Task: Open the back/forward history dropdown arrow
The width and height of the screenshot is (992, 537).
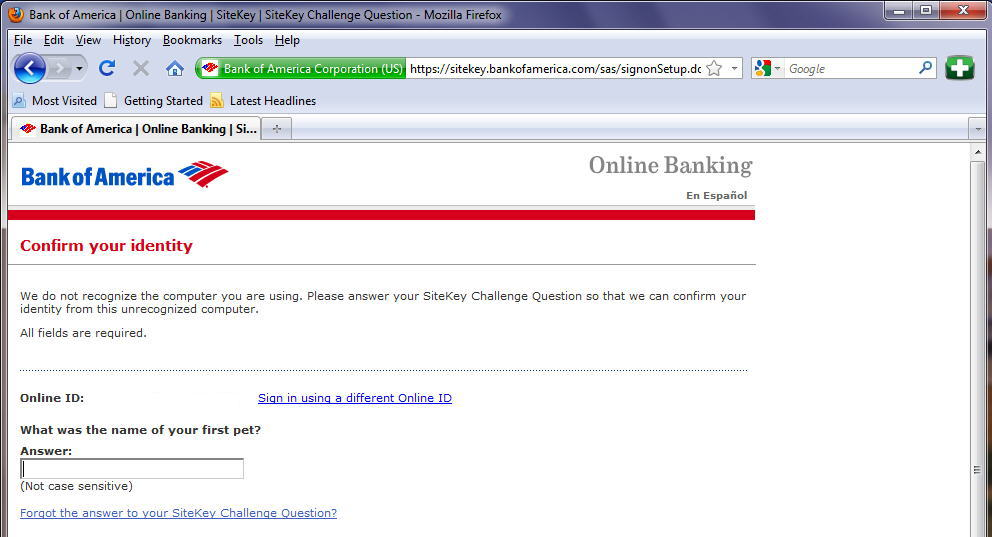Action: [79, 68]
